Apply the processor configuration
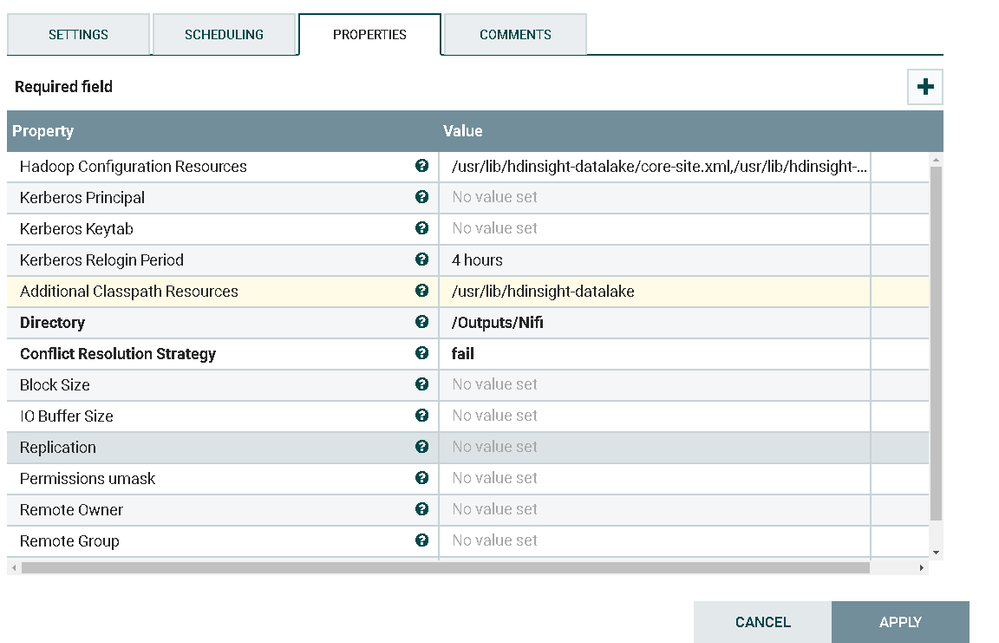This screenshot has width=999, height=643. [900, 622]
